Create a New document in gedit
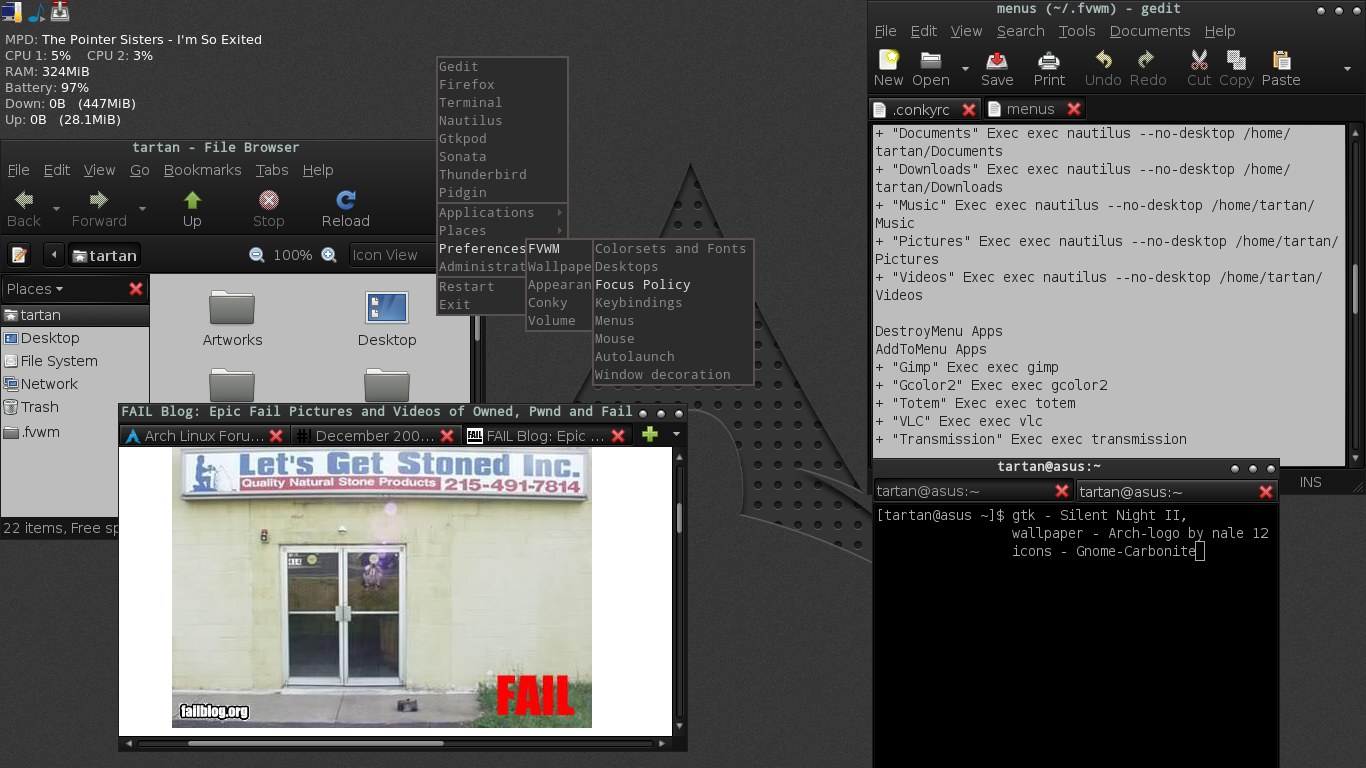Viewport: 1366px width, 768px height. click(888, 69)
